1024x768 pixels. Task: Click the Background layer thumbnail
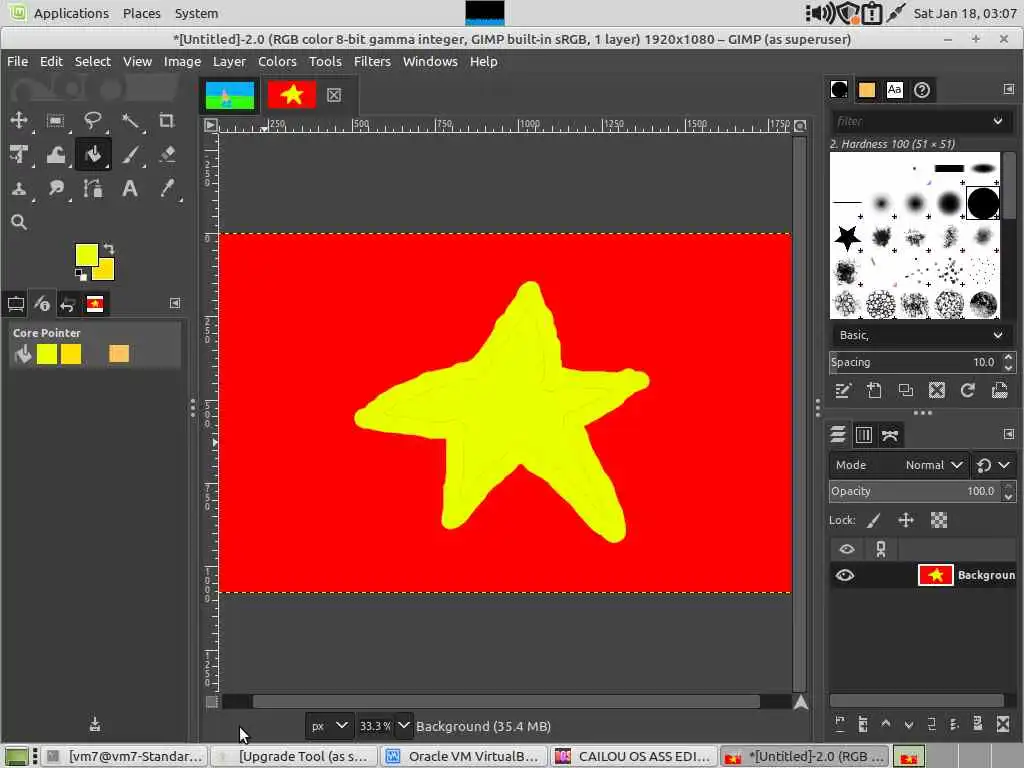tap(935, 575)
